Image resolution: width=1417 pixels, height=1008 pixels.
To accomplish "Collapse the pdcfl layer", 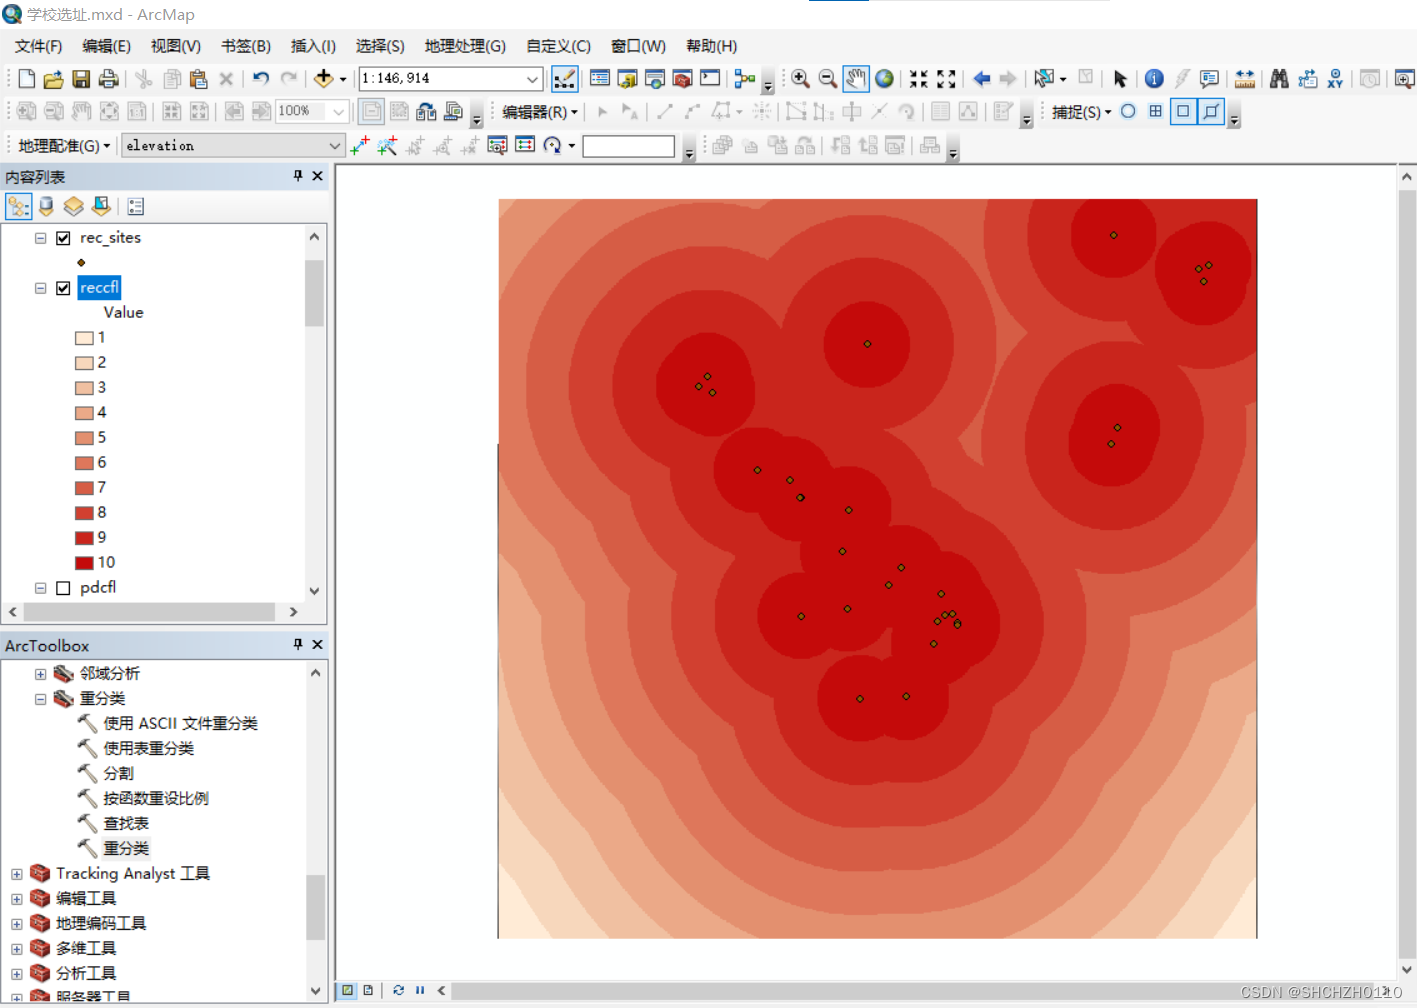I will pos(40,588).
